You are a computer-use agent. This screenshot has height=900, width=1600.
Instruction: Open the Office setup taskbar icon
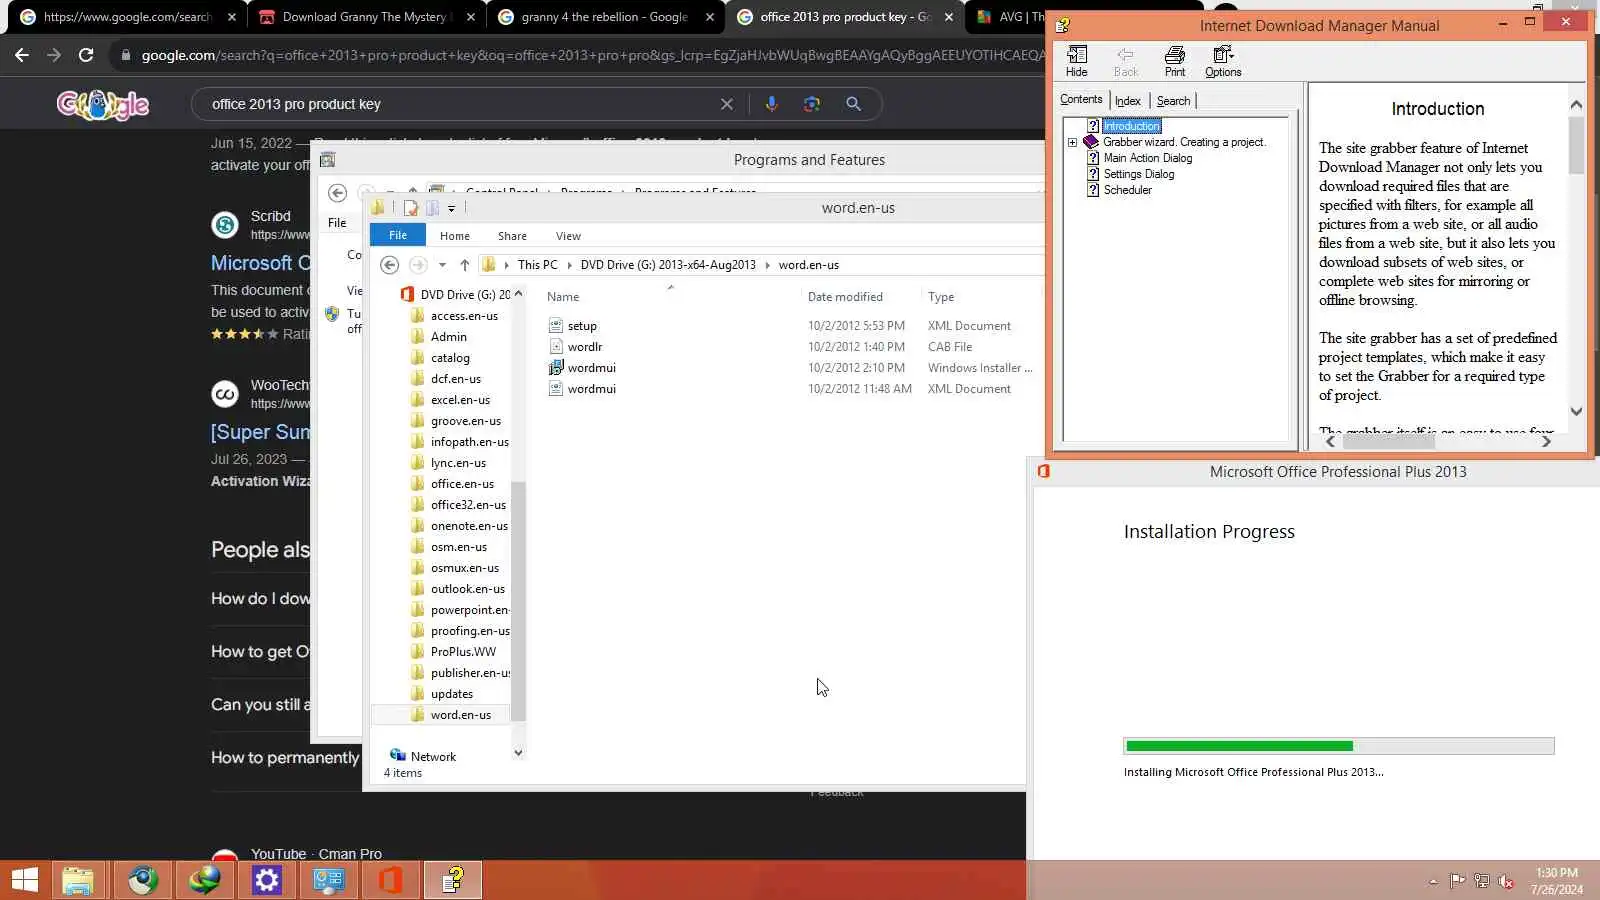pos(390,880)
